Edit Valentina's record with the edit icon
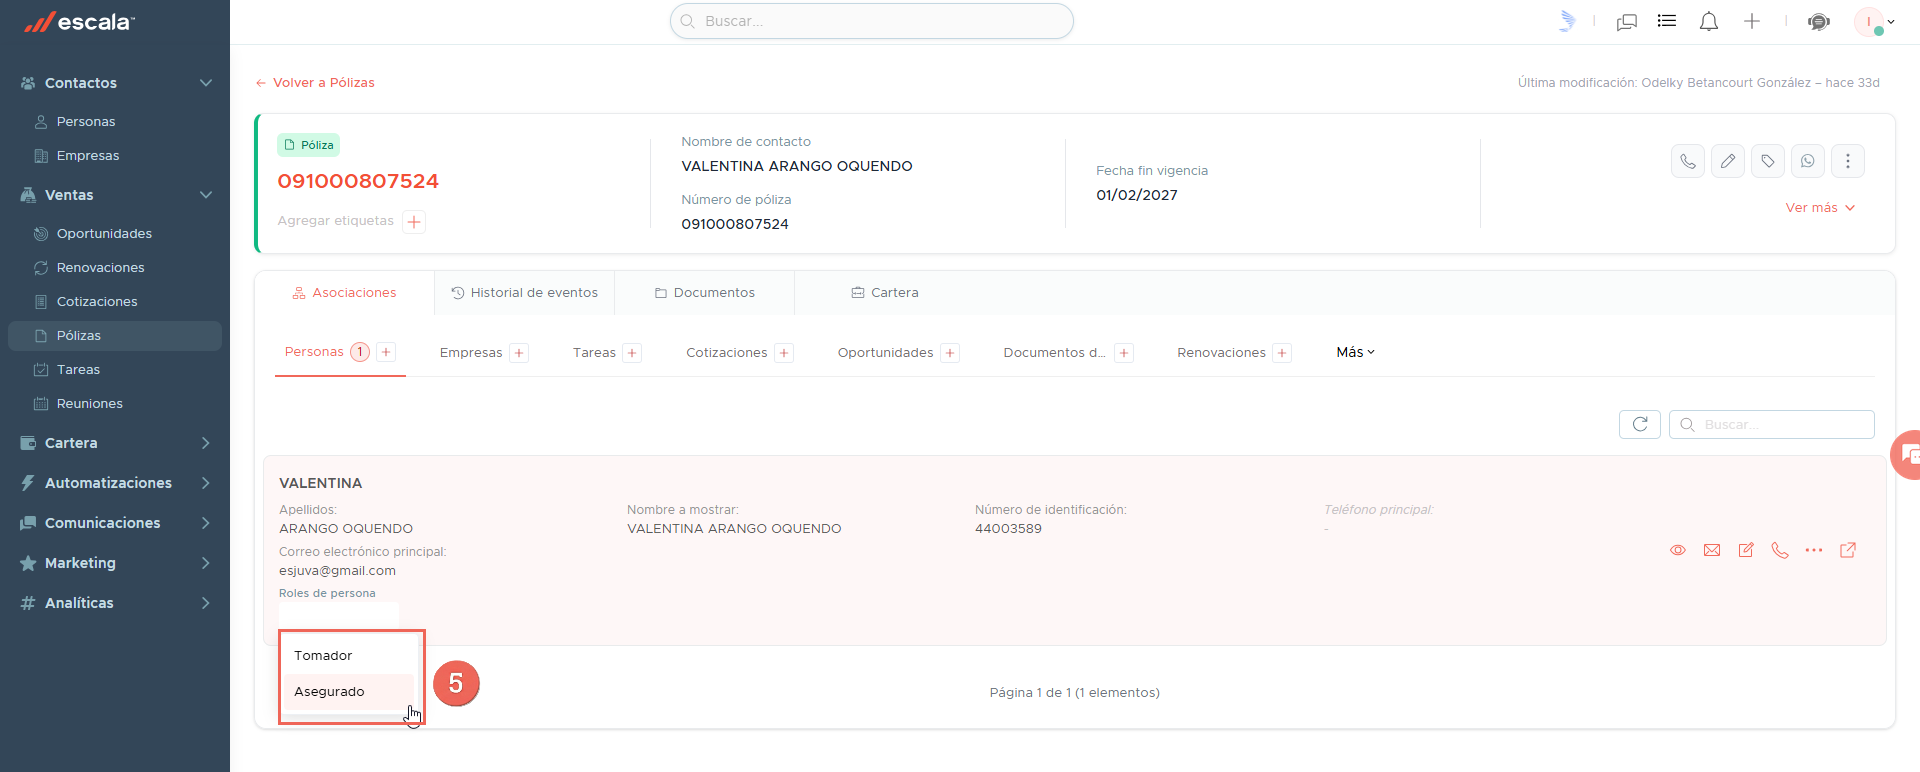Screen dimensions: 1920x772 pos(1746,550)
